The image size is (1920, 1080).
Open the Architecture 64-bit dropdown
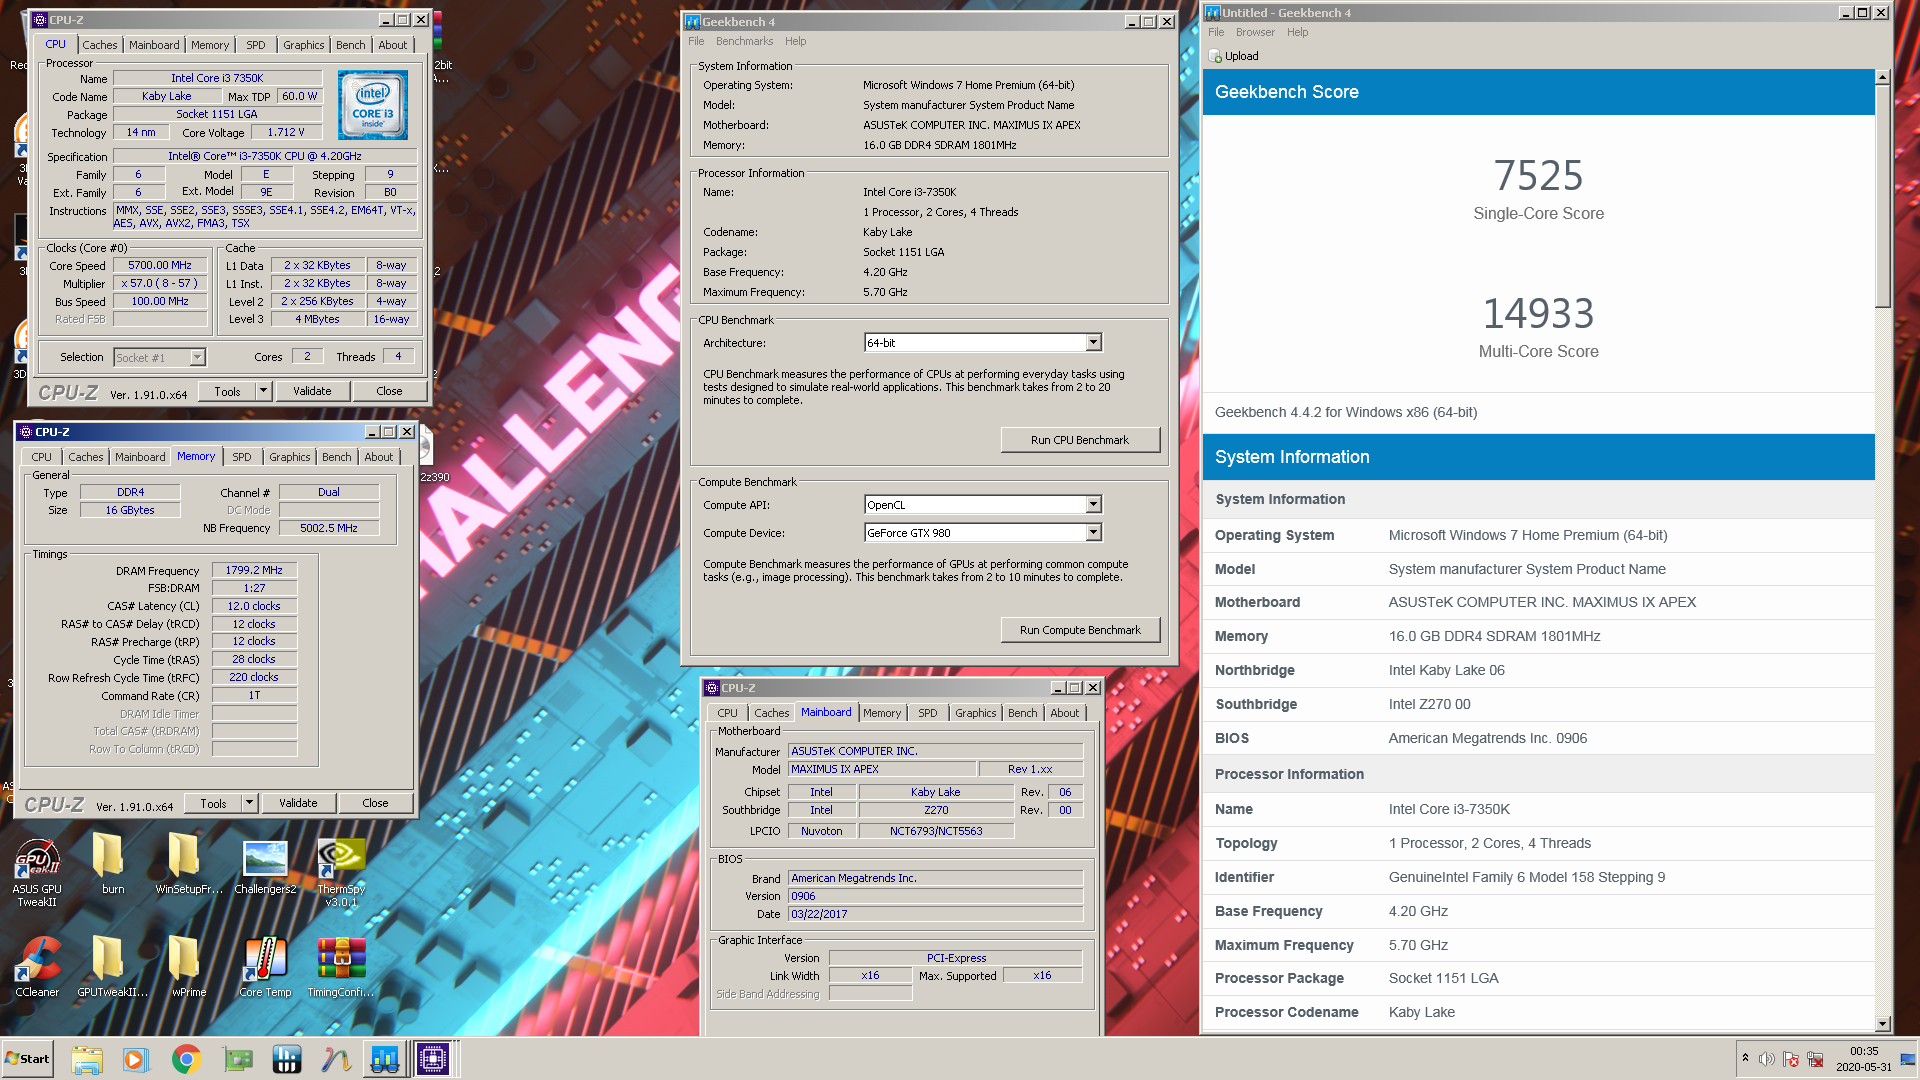[1094, 343]
